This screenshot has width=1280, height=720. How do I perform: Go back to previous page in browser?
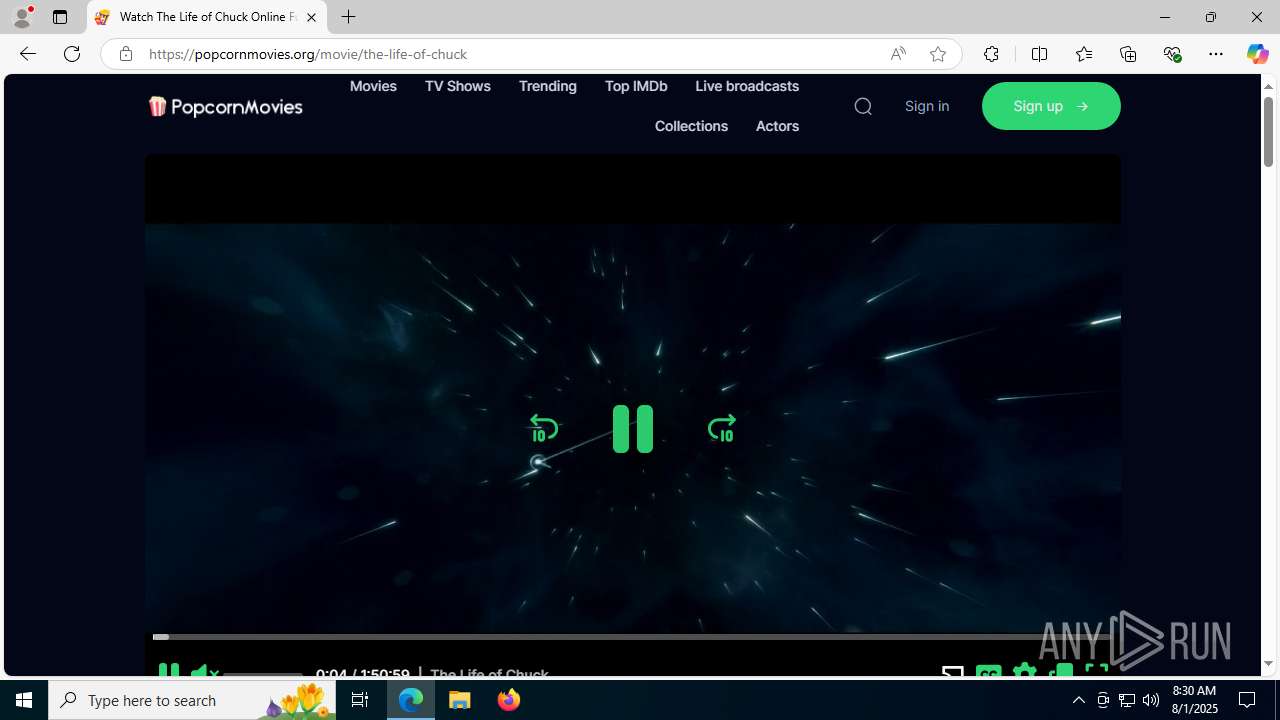pos(27,54)
